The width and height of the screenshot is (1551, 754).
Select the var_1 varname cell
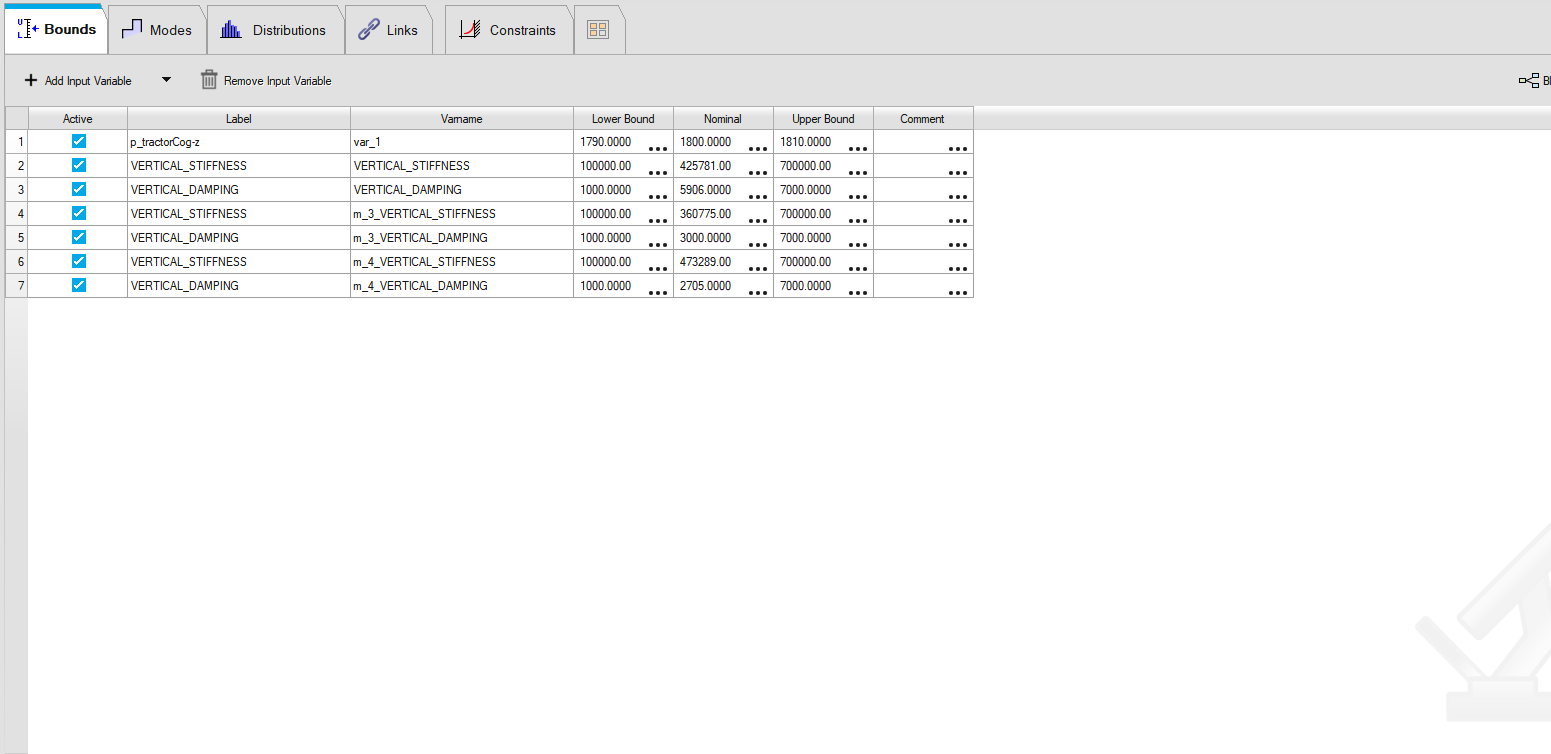point(462,142)
